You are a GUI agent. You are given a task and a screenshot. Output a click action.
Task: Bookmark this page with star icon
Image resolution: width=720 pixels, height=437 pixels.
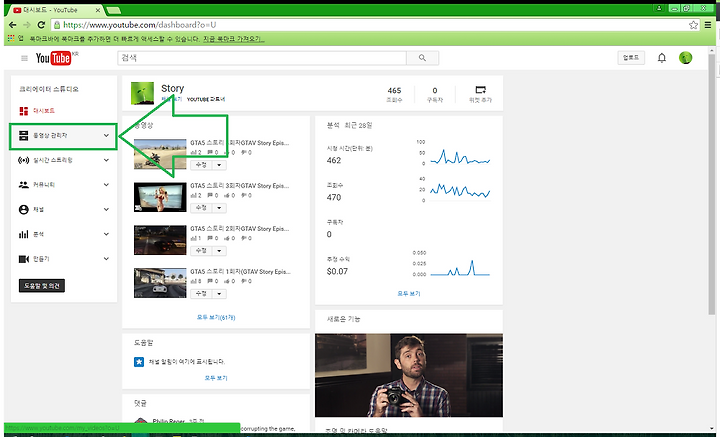point(693,25)
